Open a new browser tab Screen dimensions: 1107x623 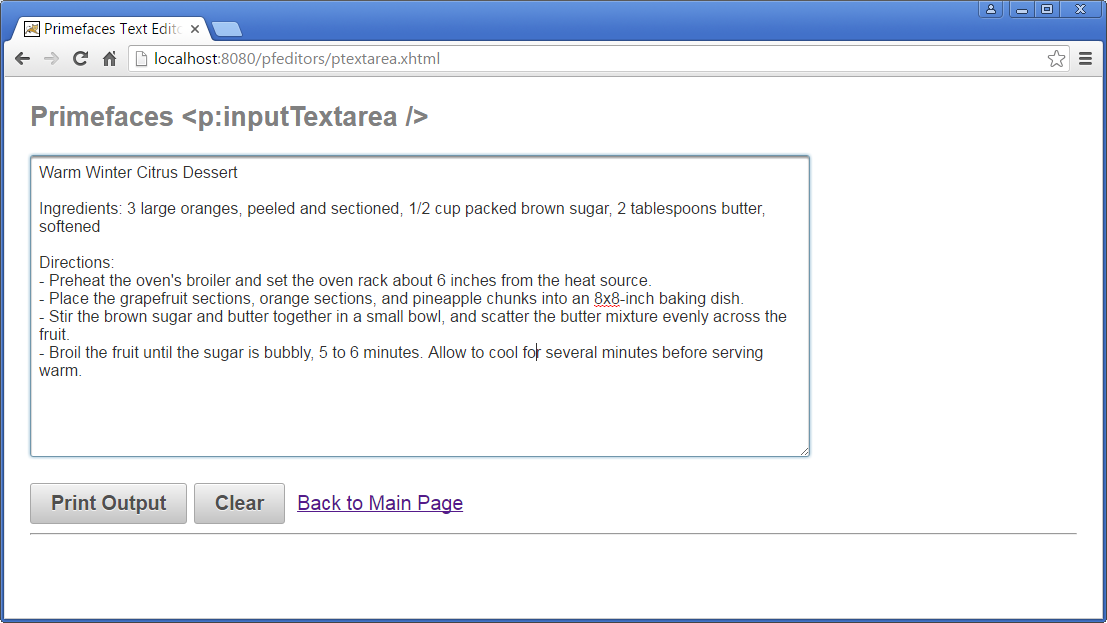point(227,29)
